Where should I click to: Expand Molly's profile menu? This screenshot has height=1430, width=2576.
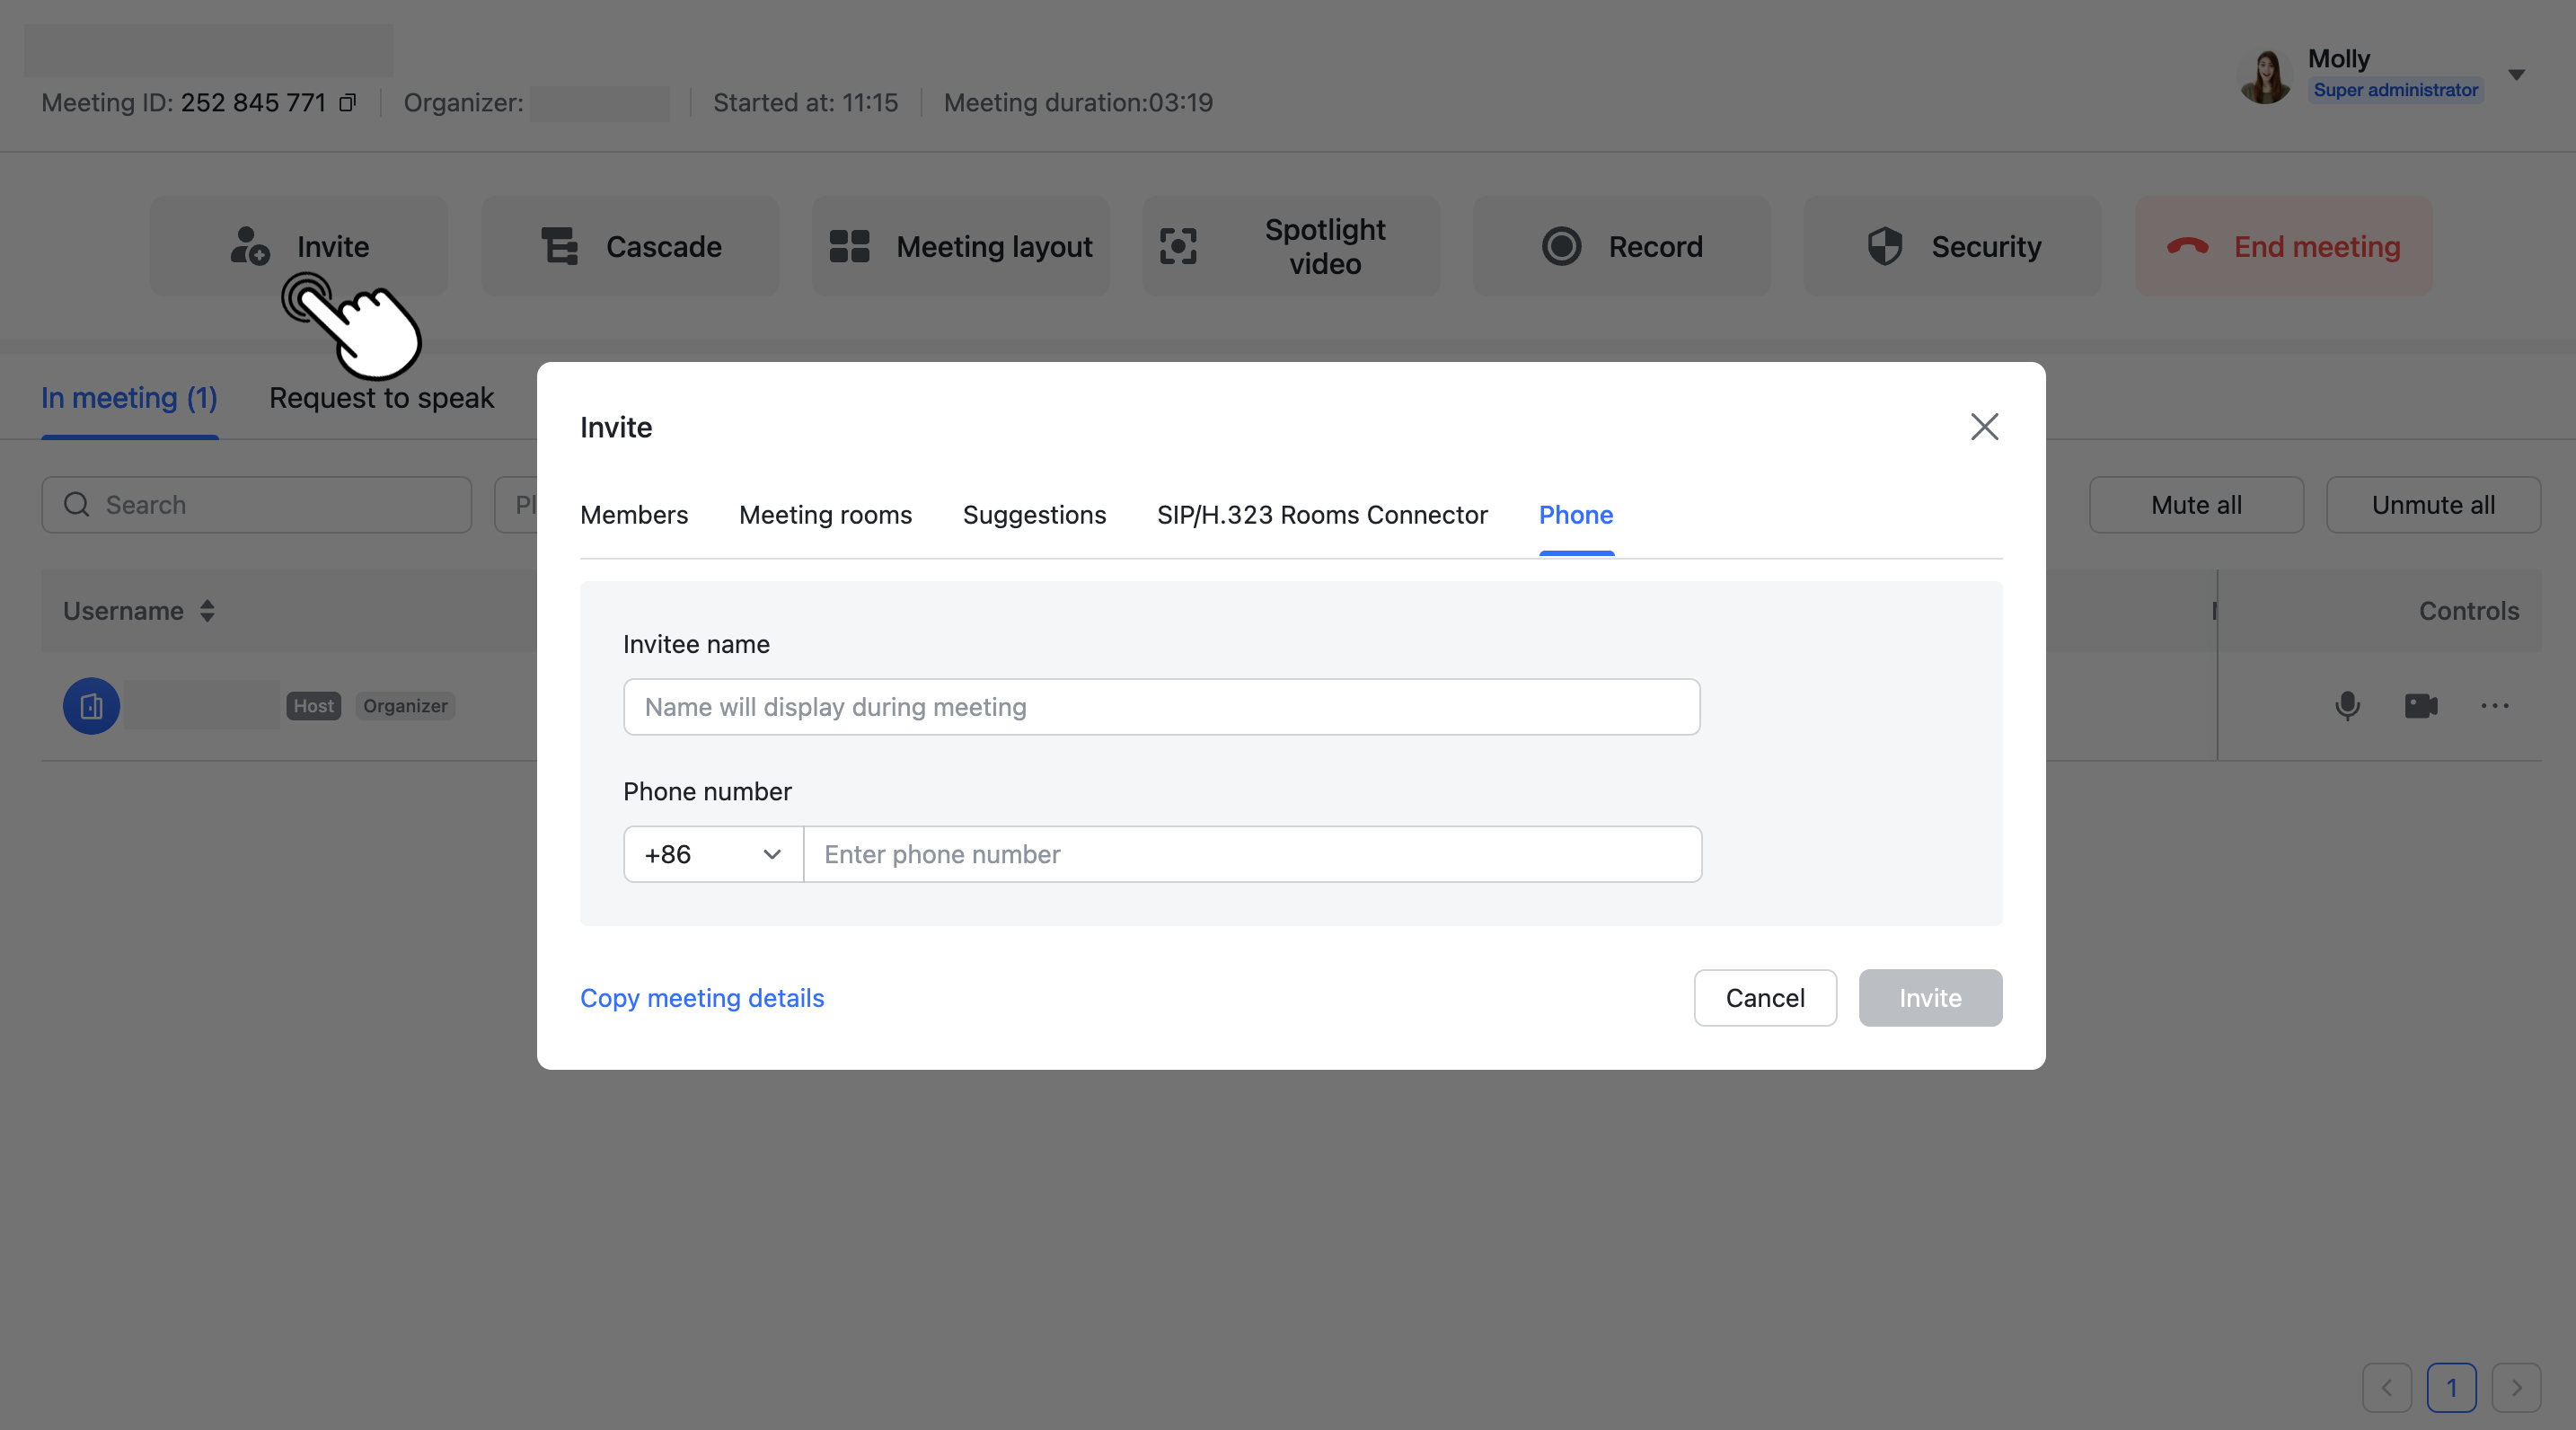2518,74
